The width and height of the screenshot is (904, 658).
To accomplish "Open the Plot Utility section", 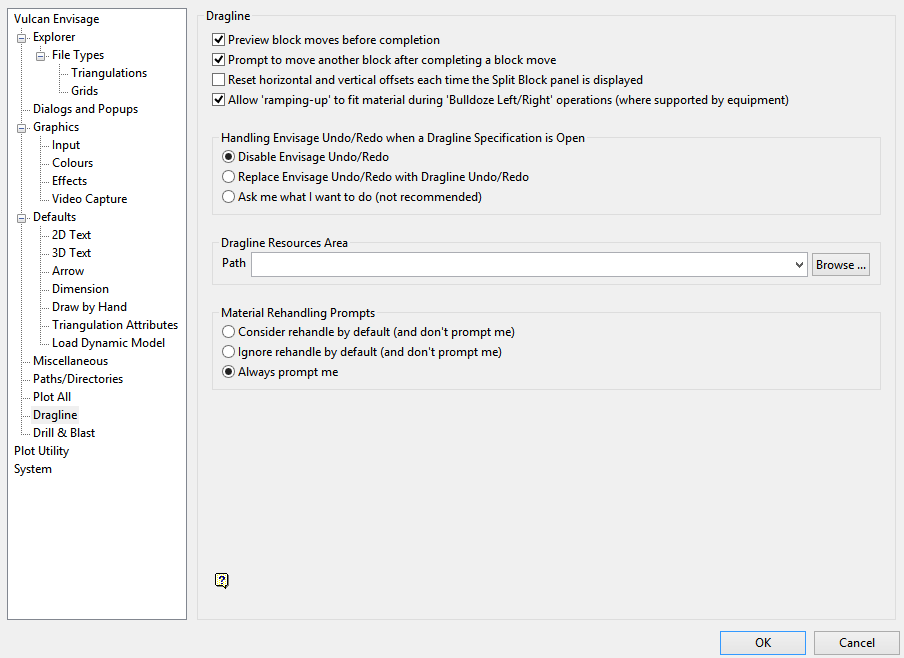I will tap(41, 451).
